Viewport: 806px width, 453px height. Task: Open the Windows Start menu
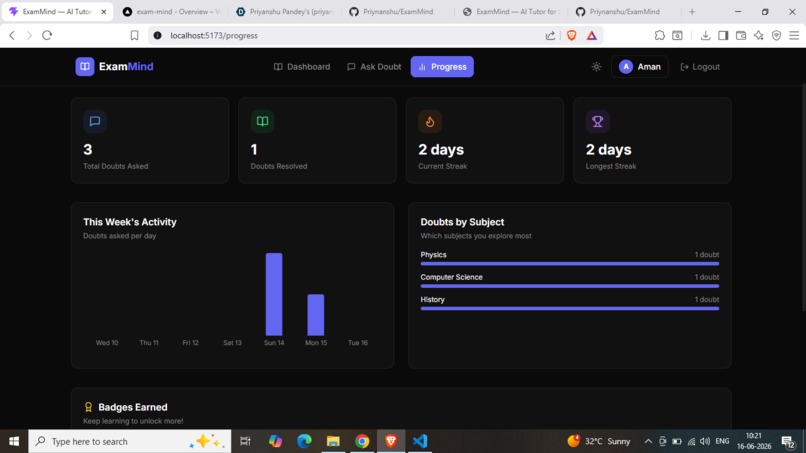point(14,441)
